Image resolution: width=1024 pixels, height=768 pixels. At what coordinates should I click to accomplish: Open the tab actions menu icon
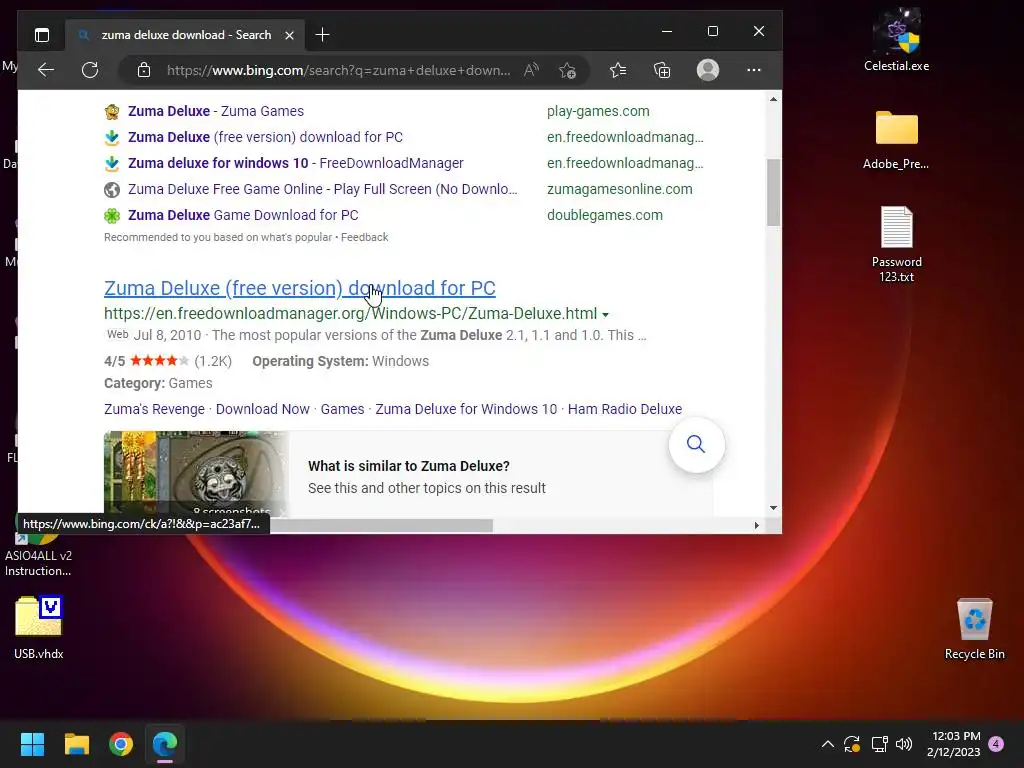pyautogui.click(x=42, y=35)
